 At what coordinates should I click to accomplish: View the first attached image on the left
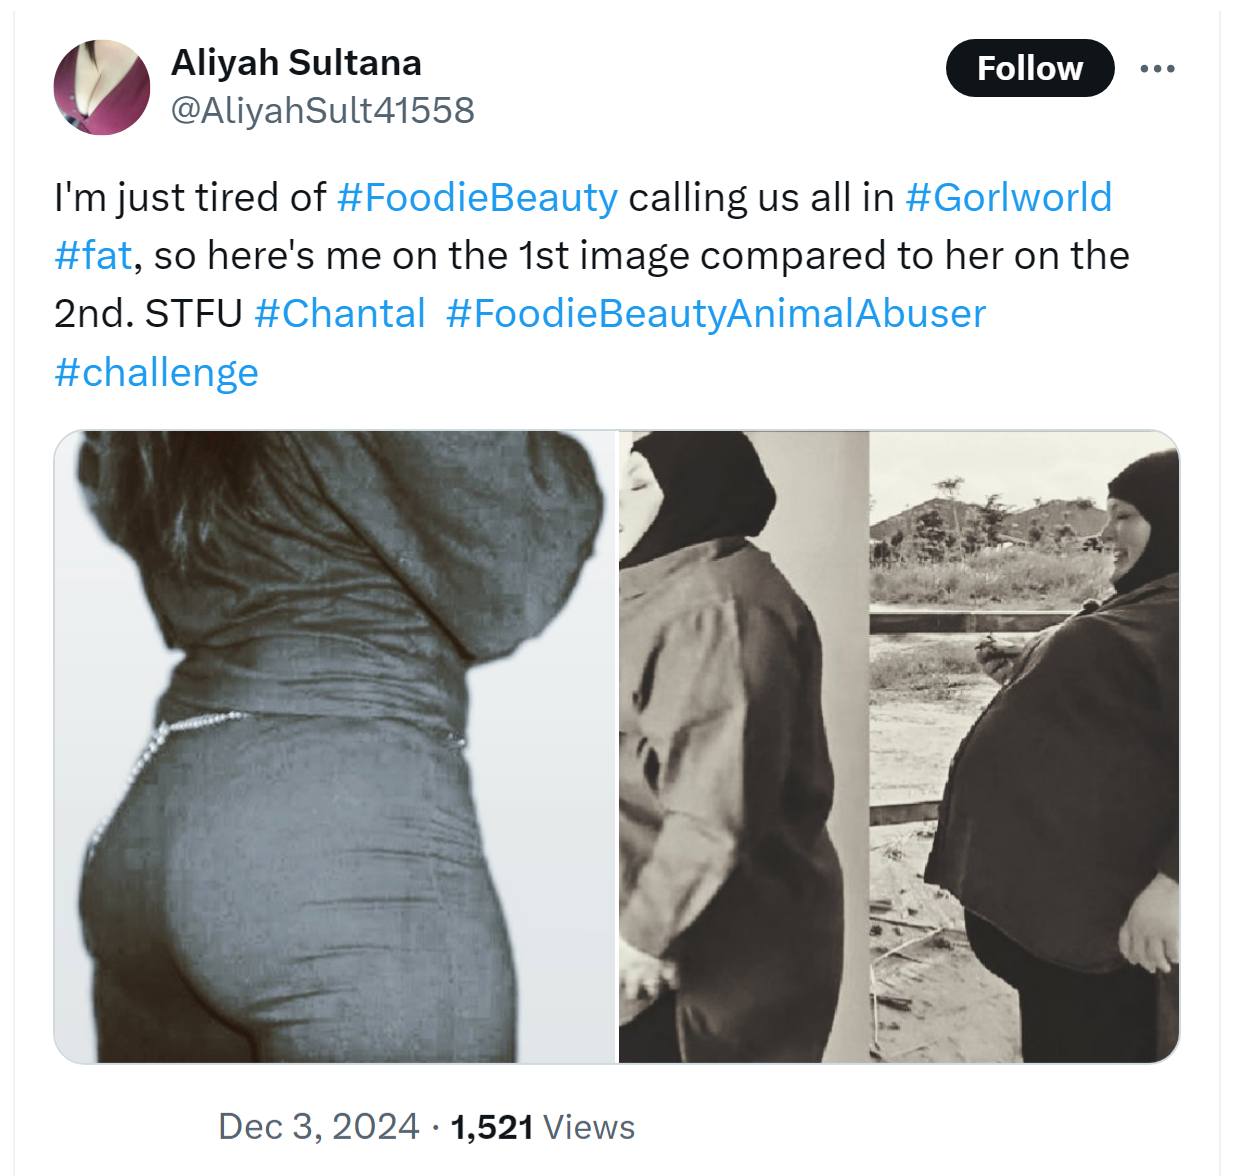point(335,747)
